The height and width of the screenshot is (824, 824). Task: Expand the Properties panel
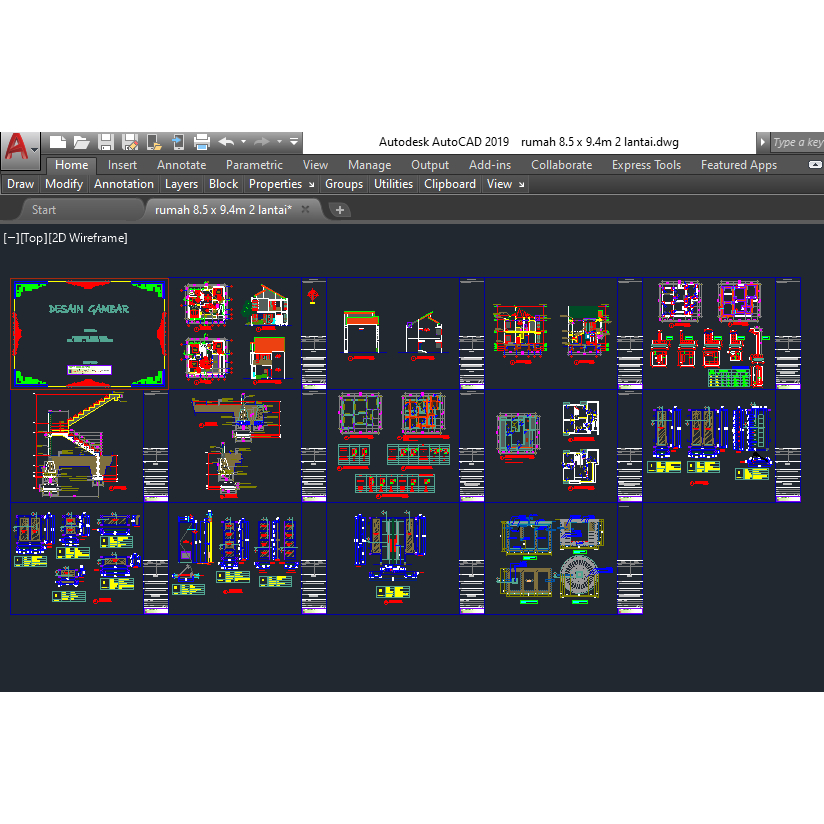(275, 184)
